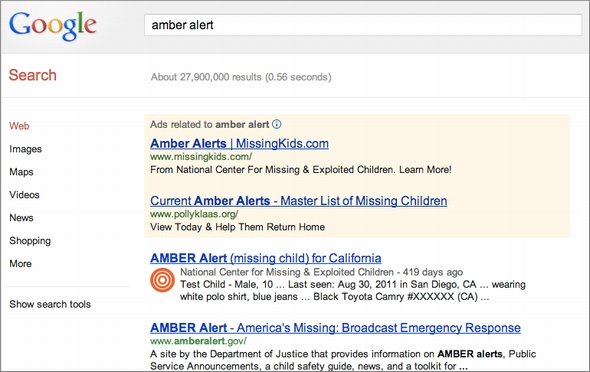The image size is (590, 372).
Task: Click the www.missingkids.com green URL
Action: coord(201,157)
